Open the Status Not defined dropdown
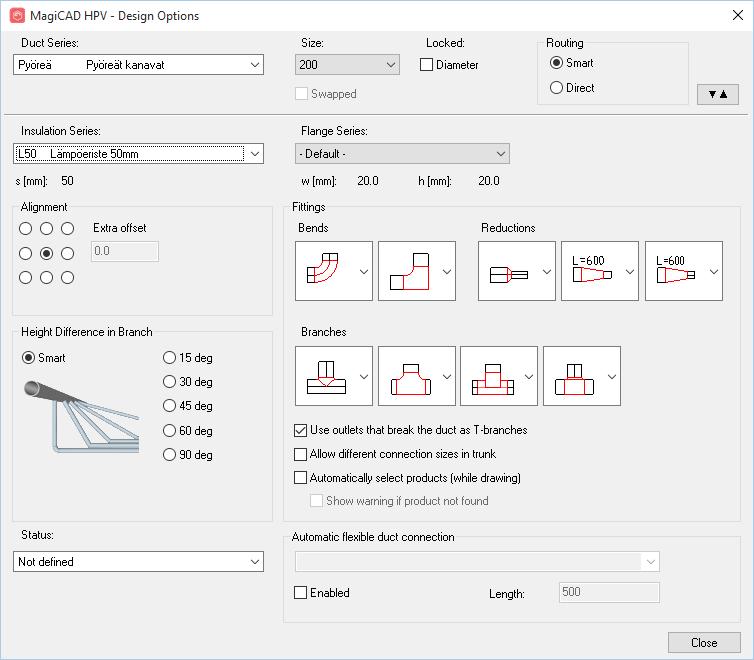 [138, 561]
